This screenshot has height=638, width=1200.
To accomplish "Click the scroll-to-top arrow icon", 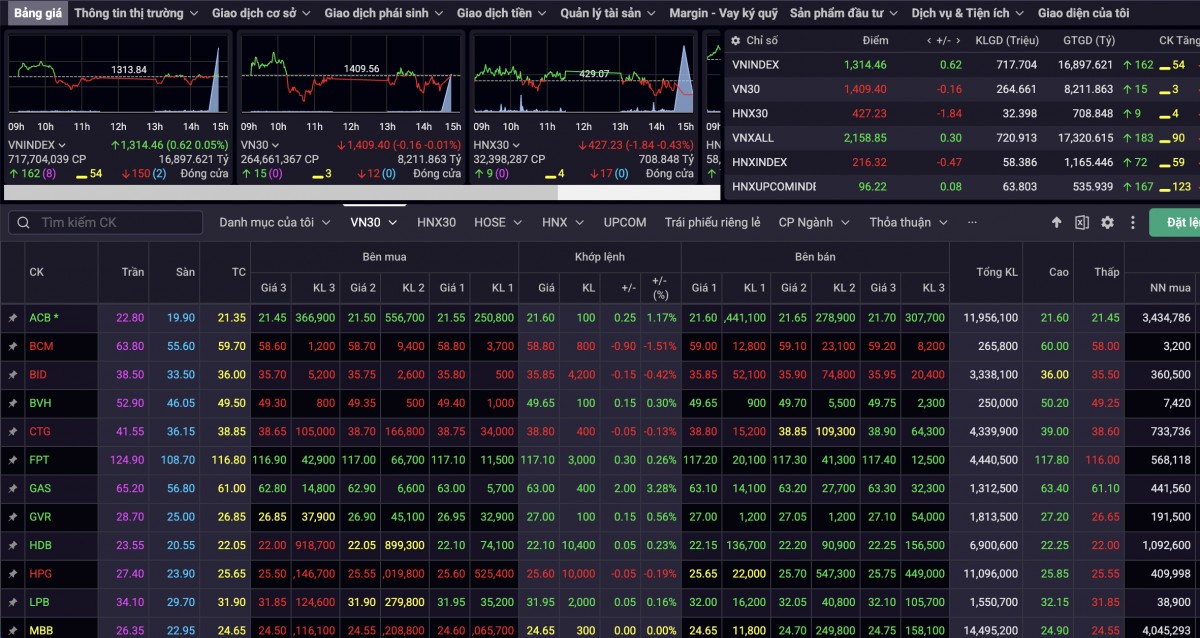I will point(1057,223).
